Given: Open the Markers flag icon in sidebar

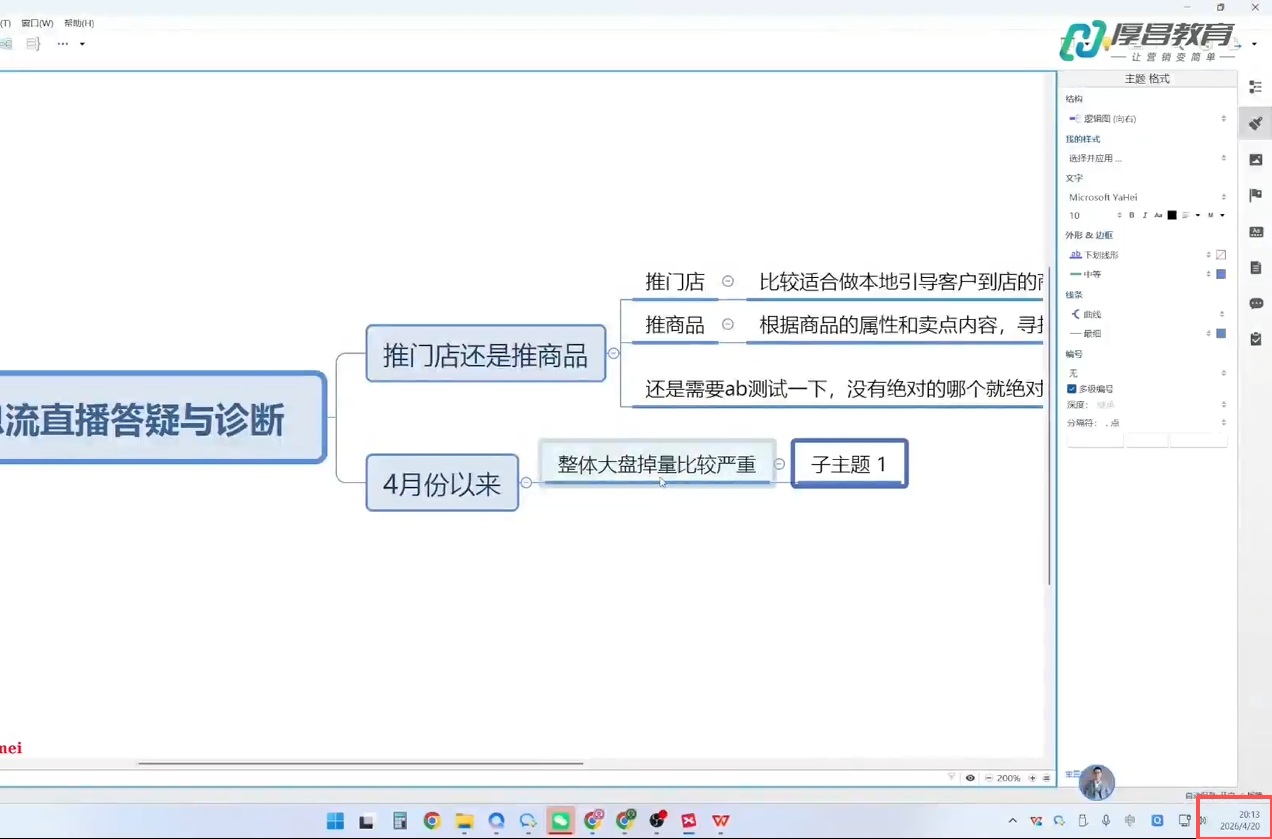Looking at the screenshot, I should tap(1255, 196).
